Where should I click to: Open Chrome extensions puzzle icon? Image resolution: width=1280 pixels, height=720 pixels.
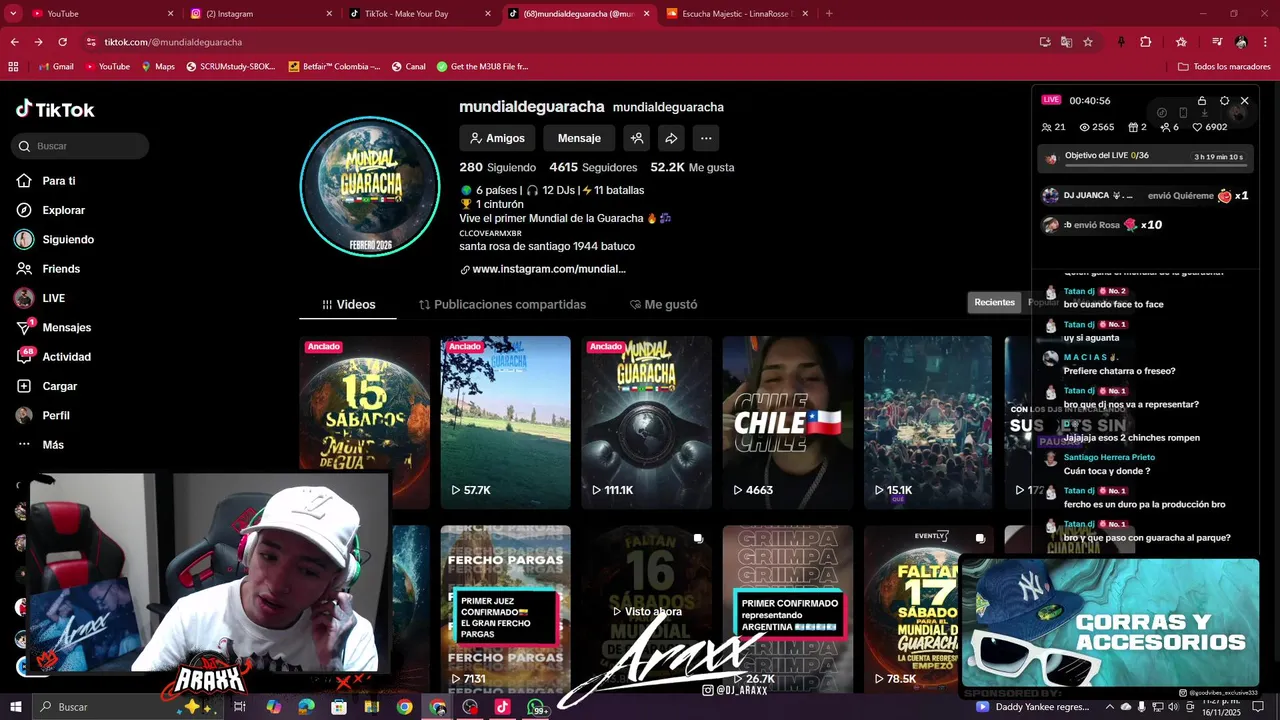click(1146, 42)
